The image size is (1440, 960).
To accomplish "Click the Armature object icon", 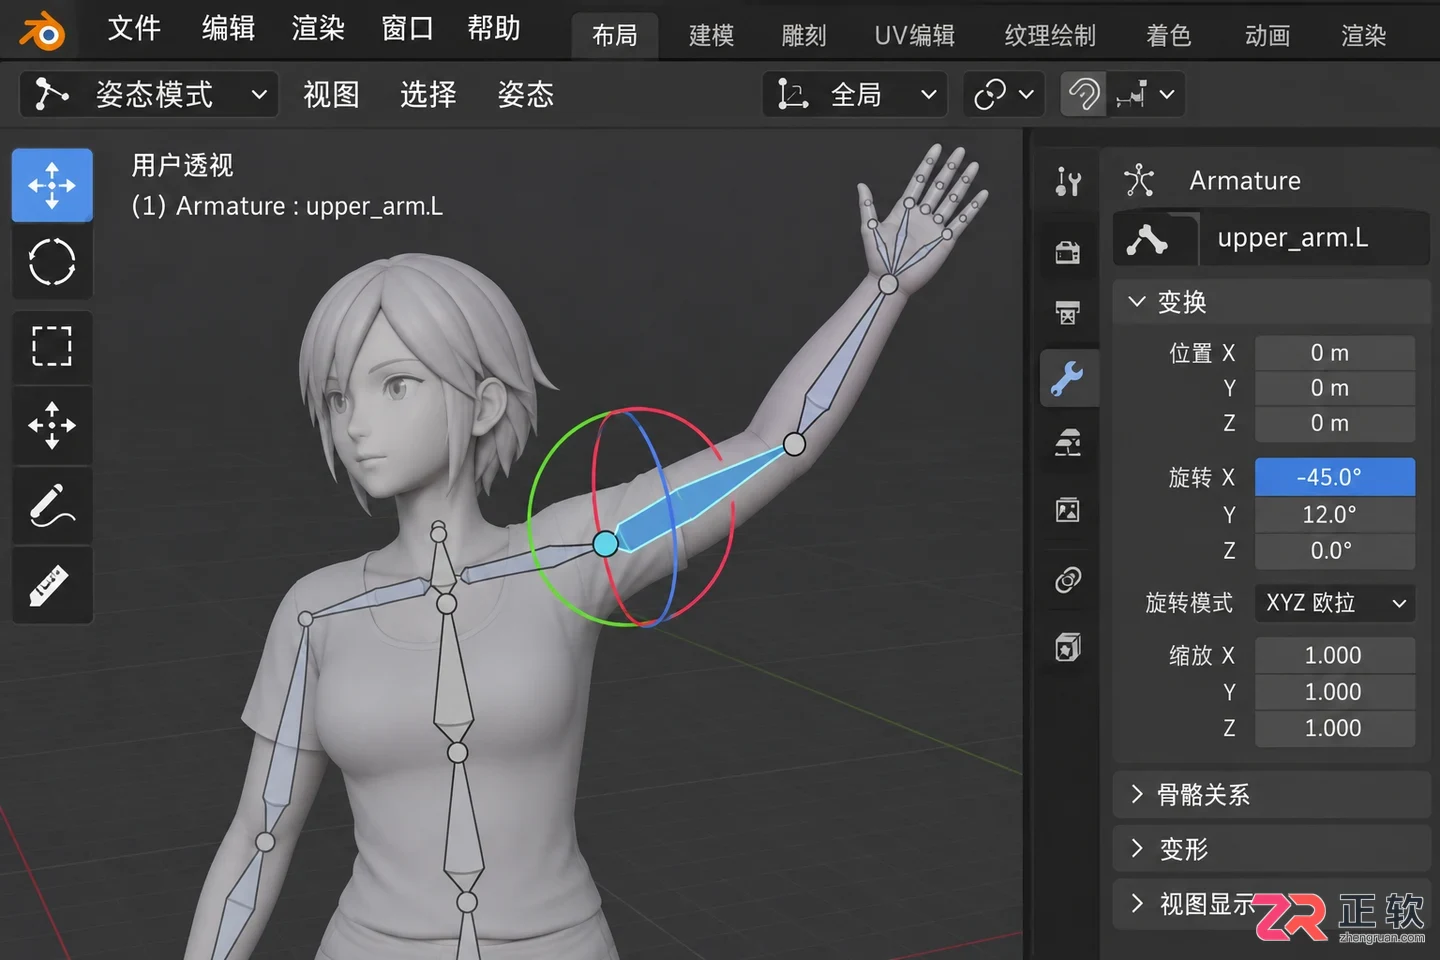I will pyautogui.click(x=1139, y=181).
